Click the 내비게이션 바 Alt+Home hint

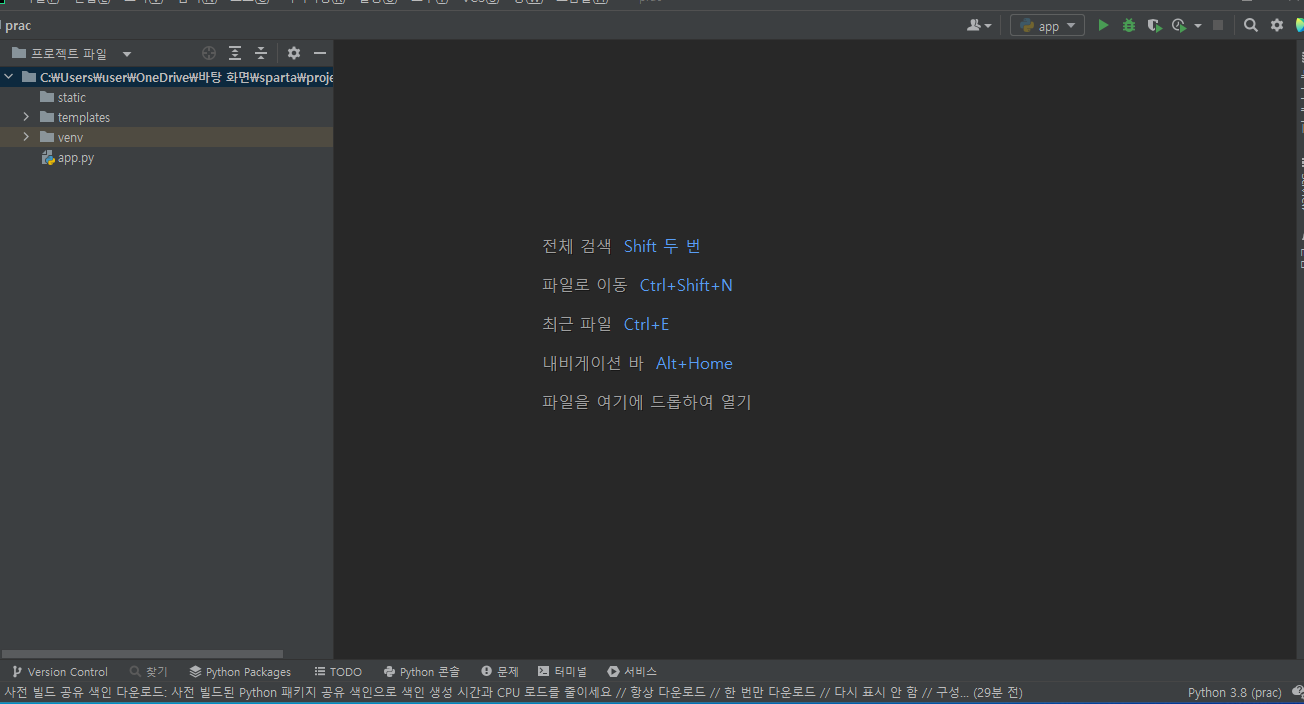coord(637,363)
